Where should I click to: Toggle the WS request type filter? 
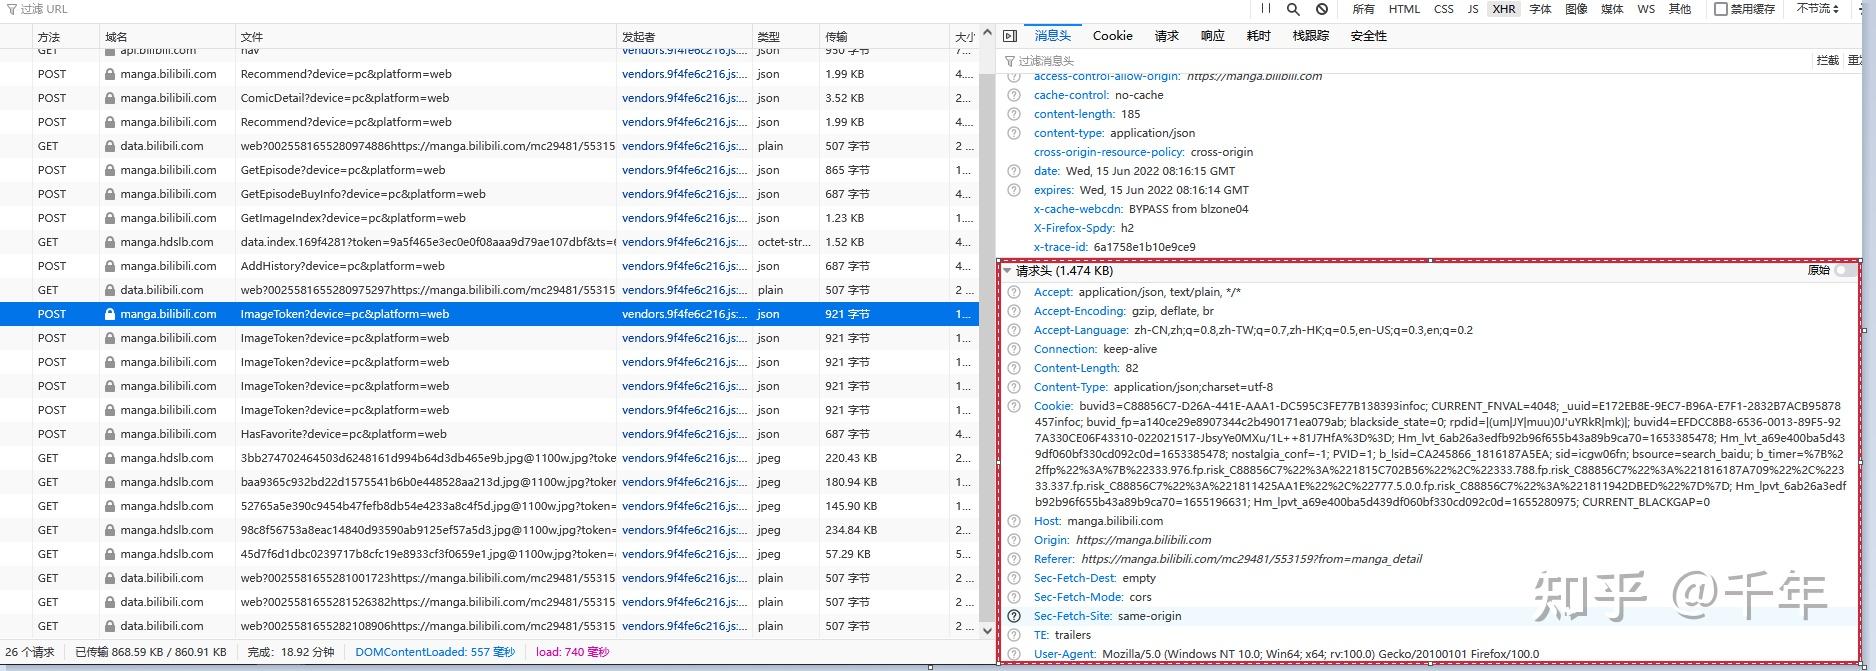[x=1646, y=9]
